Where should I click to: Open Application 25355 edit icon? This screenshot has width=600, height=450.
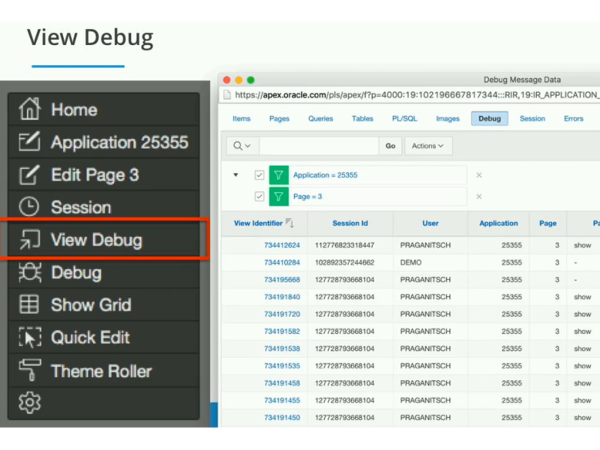point(30,142)
